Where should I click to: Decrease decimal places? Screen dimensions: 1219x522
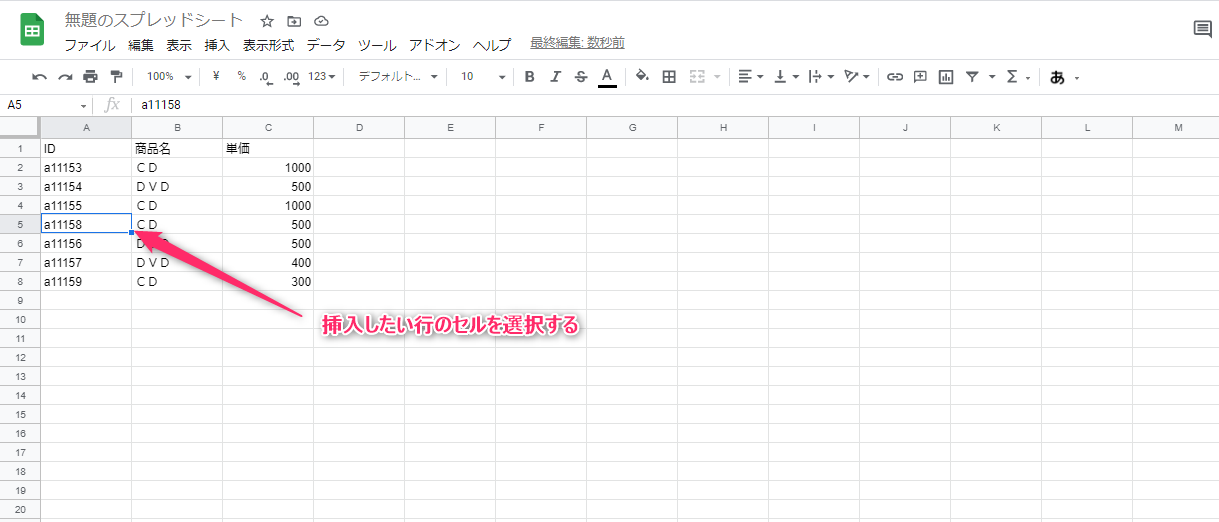(265, 76)
